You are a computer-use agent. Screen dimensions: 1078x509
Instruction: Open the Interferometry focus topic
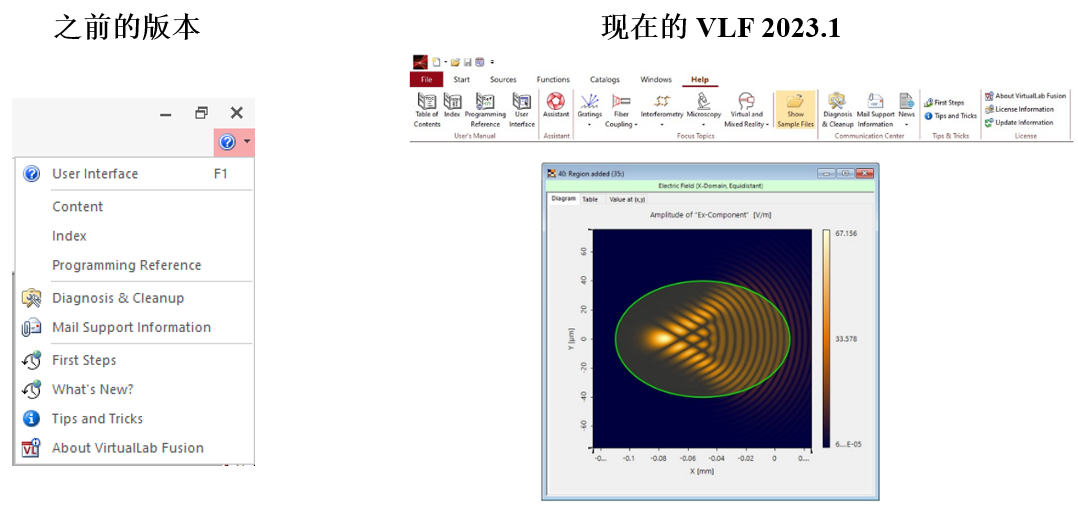661,103
